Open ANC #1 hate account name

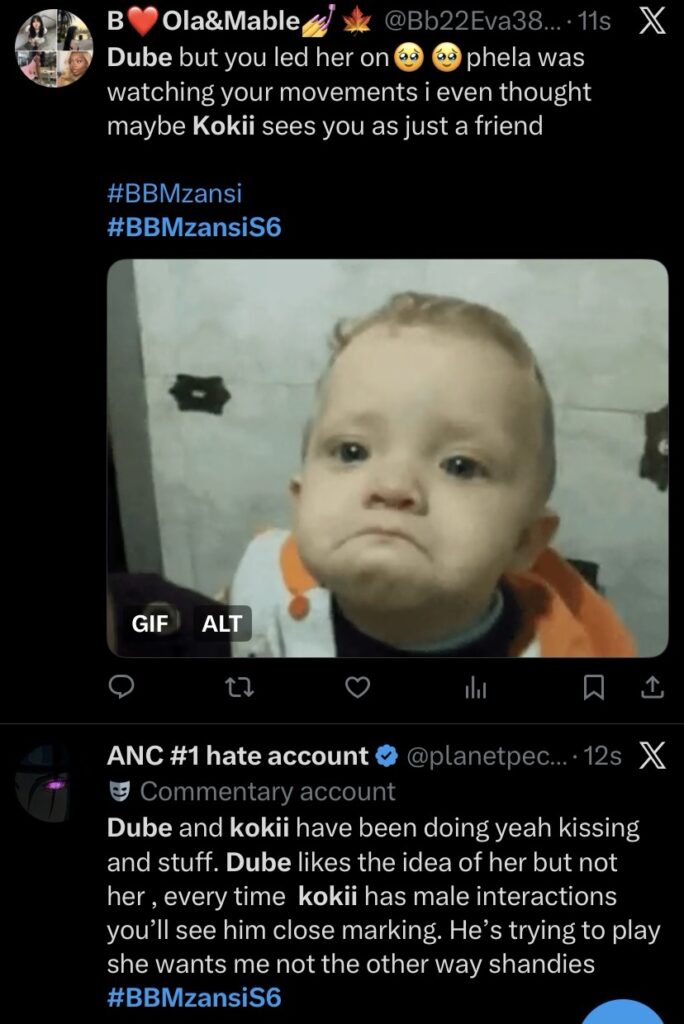238,757
